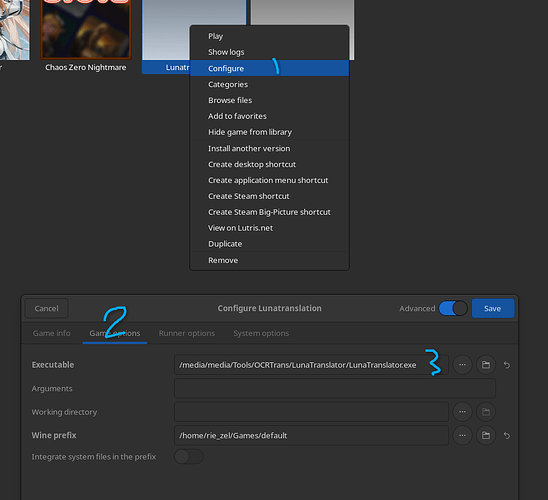Browse for the Executable file via folder icon
The height and width of the screenshot is (500, 548).
[x=486, y=365]
